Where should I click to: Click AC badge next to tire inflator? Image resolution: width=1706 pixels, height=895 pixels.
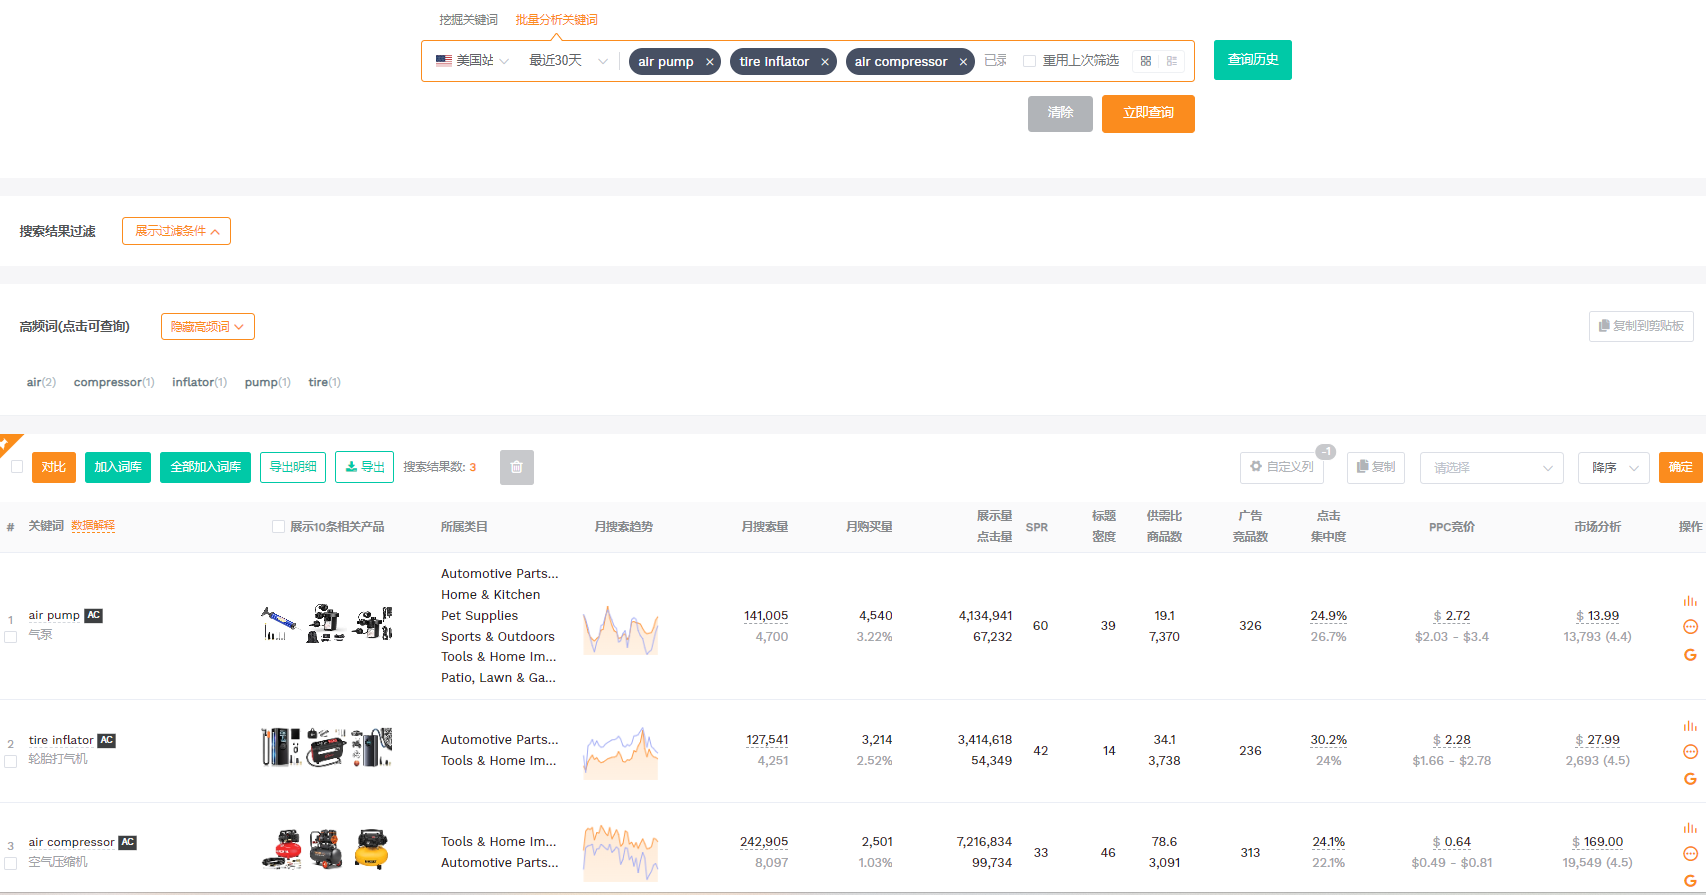pos(107,741)
